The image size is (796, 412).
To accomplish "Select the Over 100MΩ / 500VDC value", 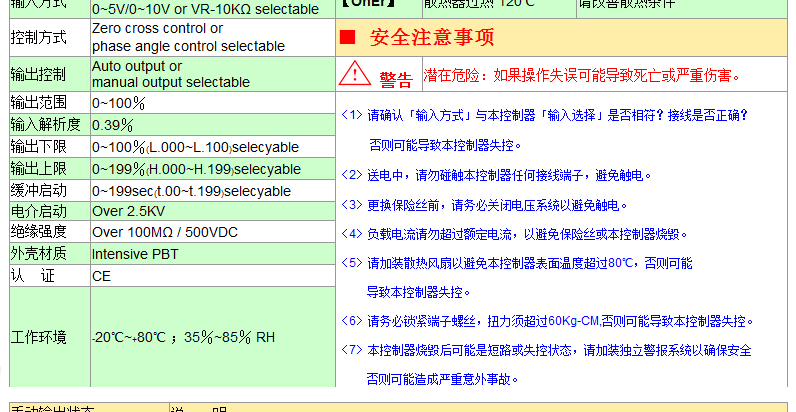I will pyautogui.click(x=164, y=232).
